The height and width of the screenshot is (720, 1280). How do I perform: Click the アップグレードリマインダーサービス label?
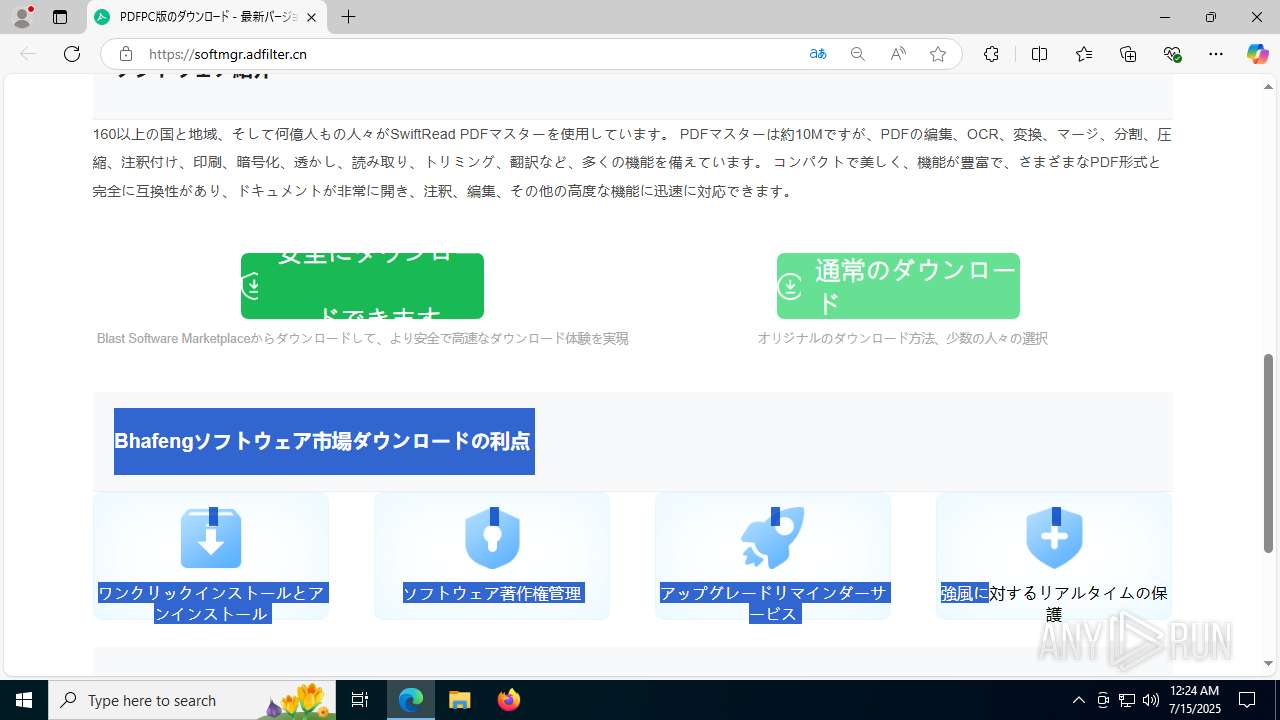(773, 603)
